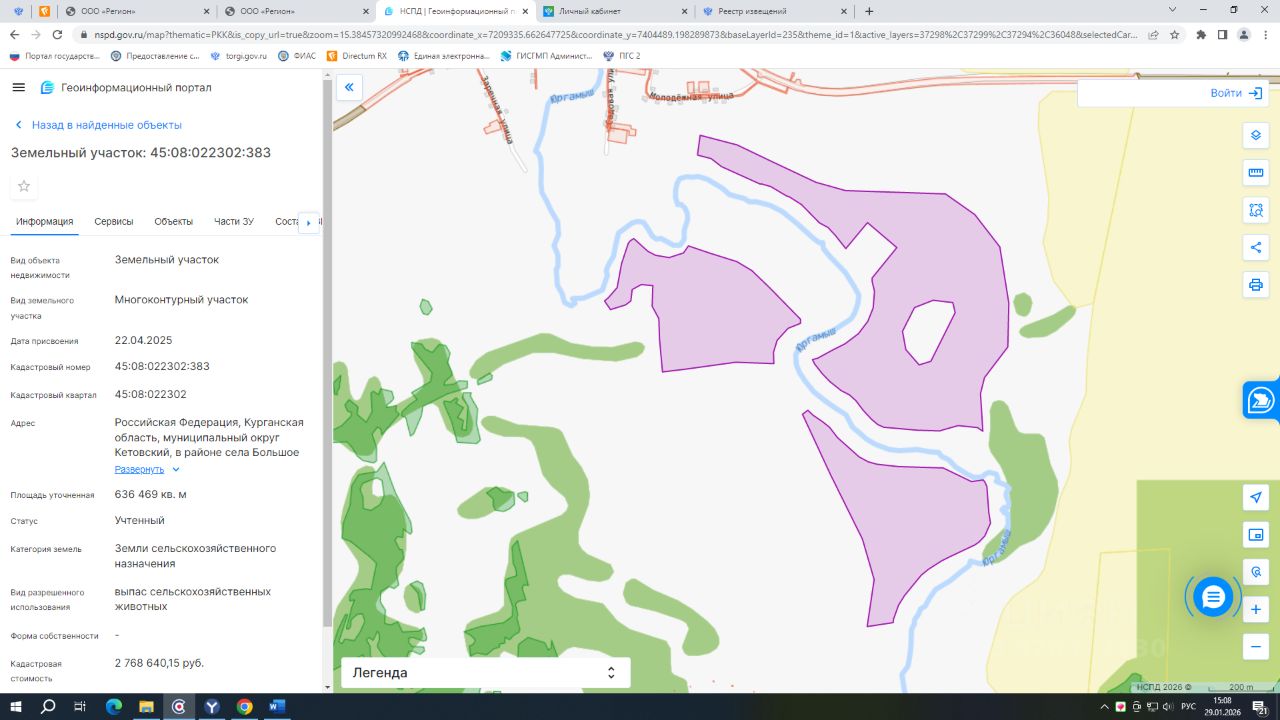Go back in browser history

coord(14,34)
